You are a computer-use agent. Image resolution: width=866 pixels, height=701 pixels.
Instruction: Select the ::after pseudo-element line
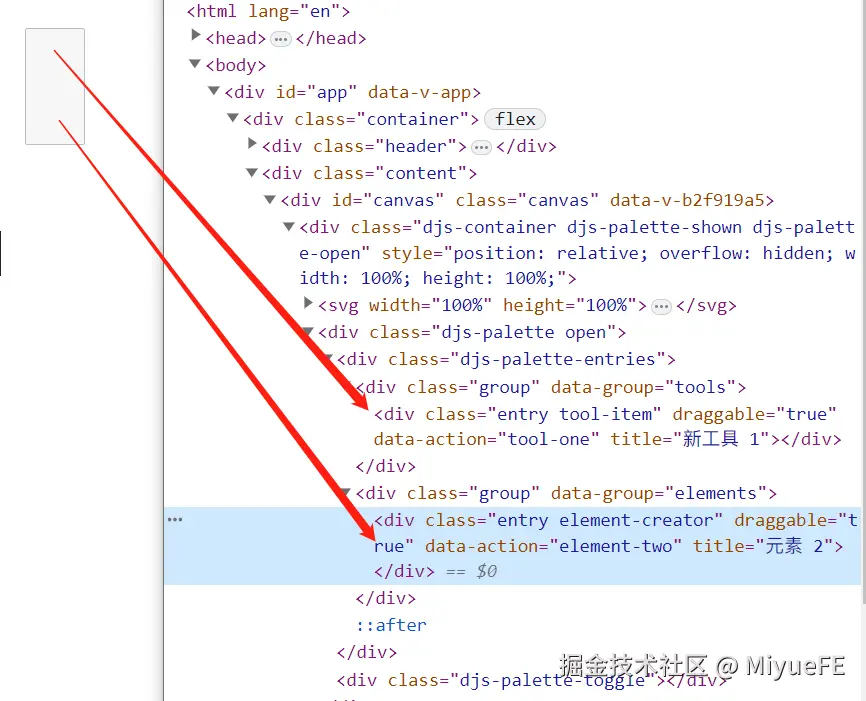(391, 625)
